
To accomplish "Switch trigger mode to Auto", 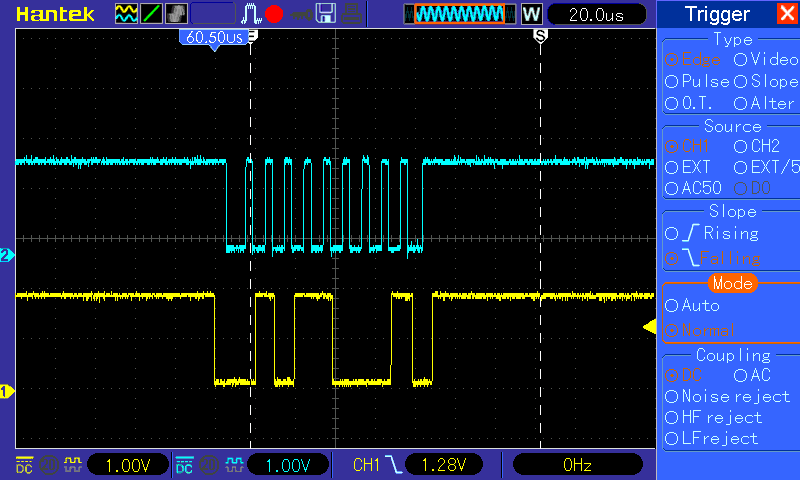I will pos(692,306).
